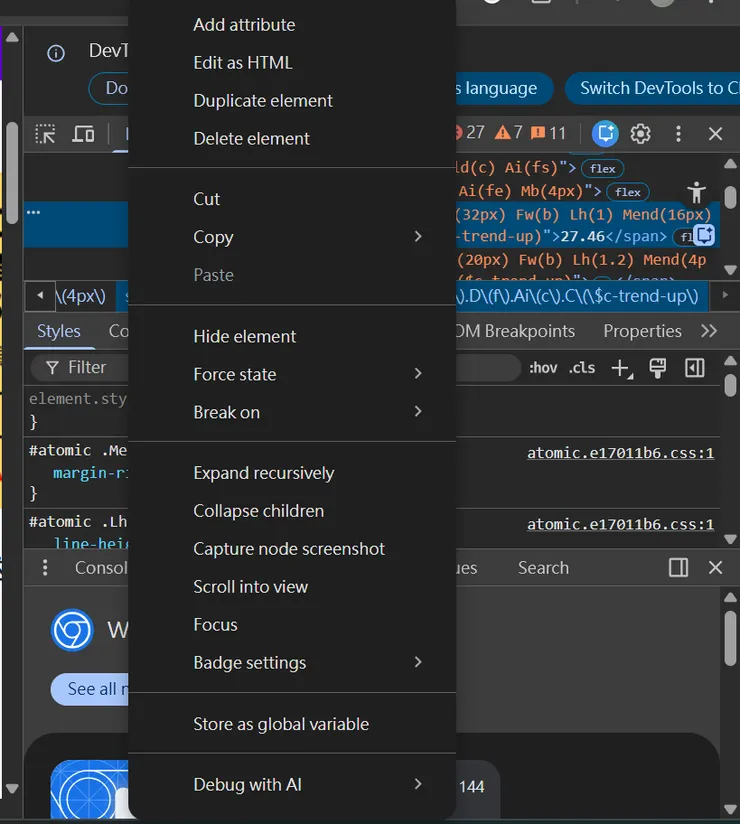Select Duplicate element
740x824 pixels.
(x=292, y=100)
